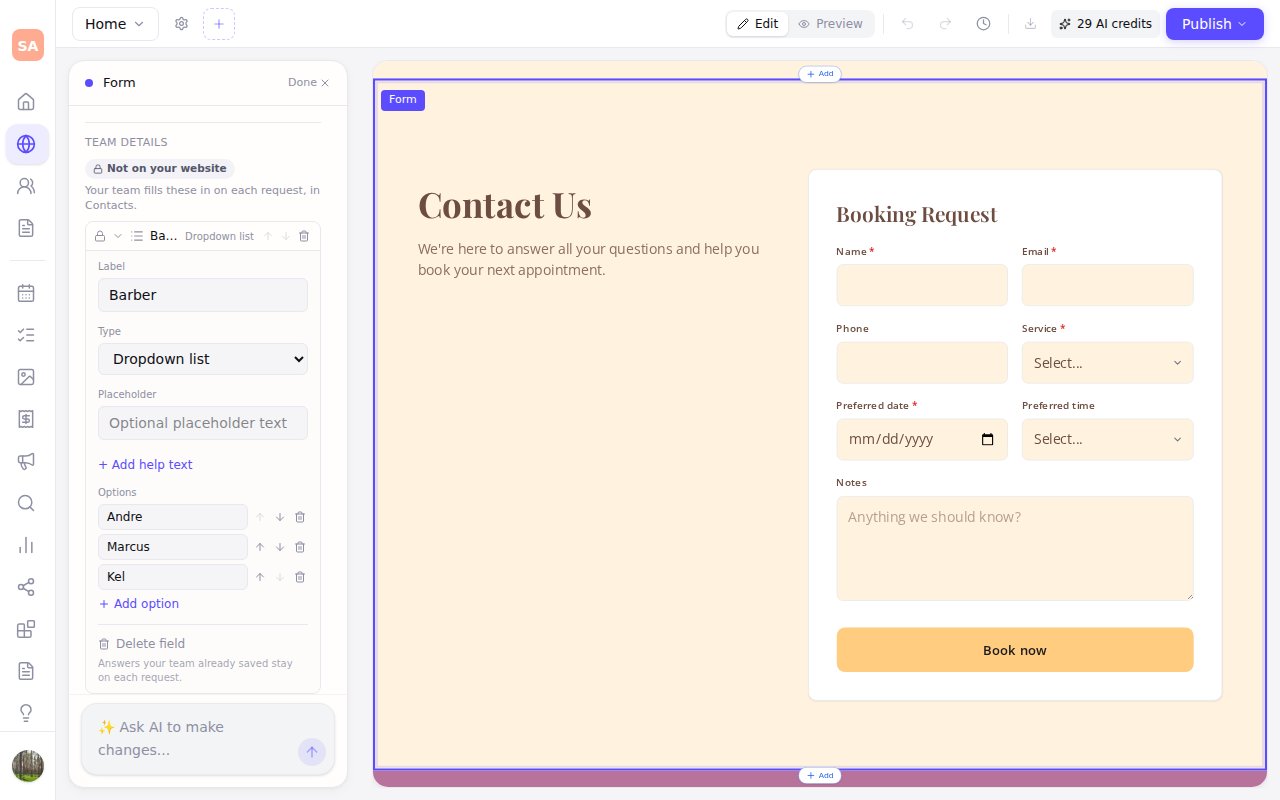Screen dimensions: 1280x800
Task: Click the Placeholder text input
Action: (x=203, y=423)
